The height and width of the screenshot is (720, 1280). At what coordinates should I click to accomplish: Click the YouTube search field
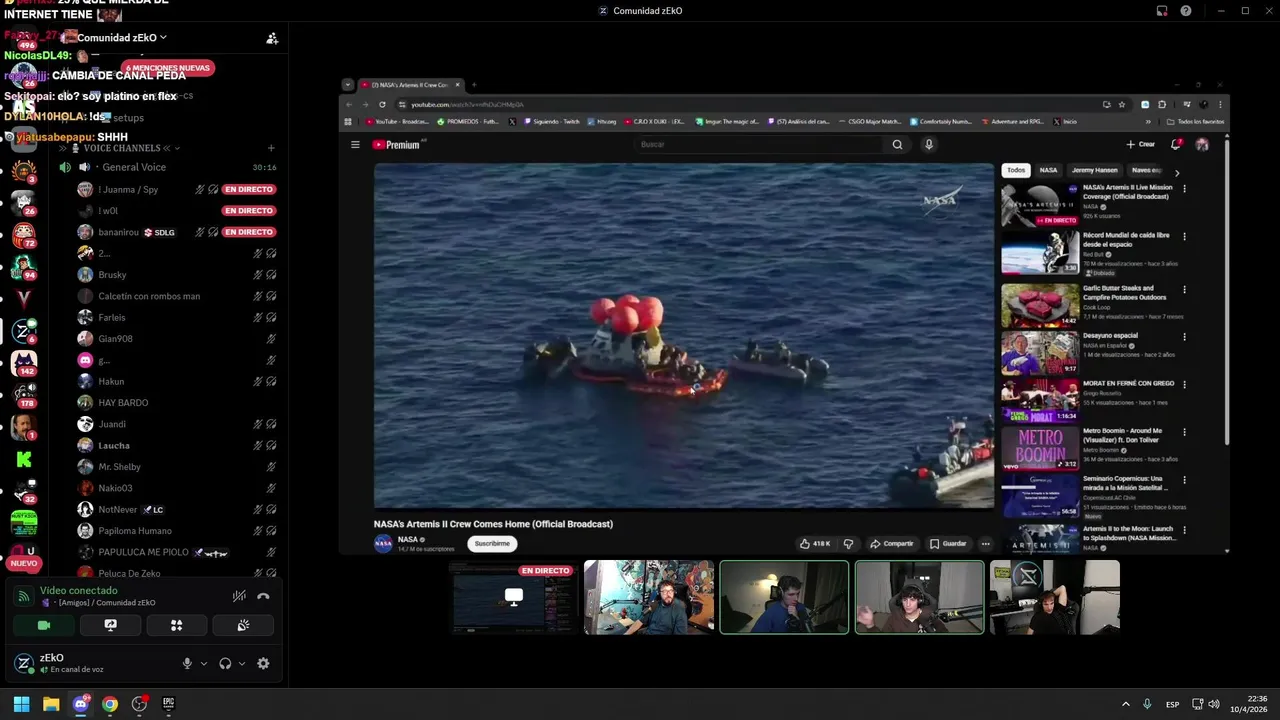coord(760,144)
